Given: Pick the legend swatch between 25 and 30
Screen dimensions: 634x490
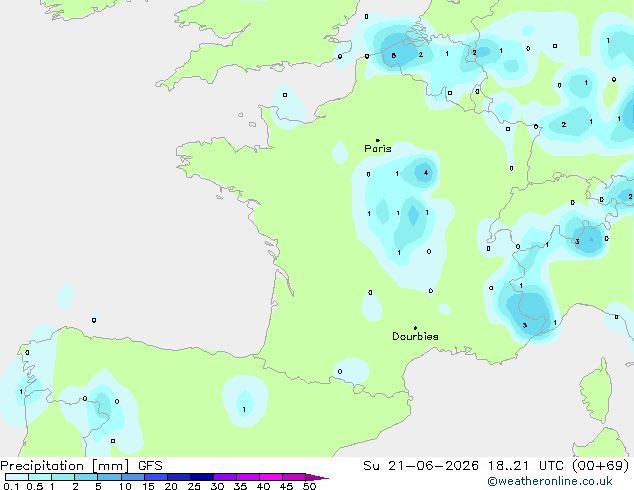Looking at the screenshot, I should [x=202, y=477].
